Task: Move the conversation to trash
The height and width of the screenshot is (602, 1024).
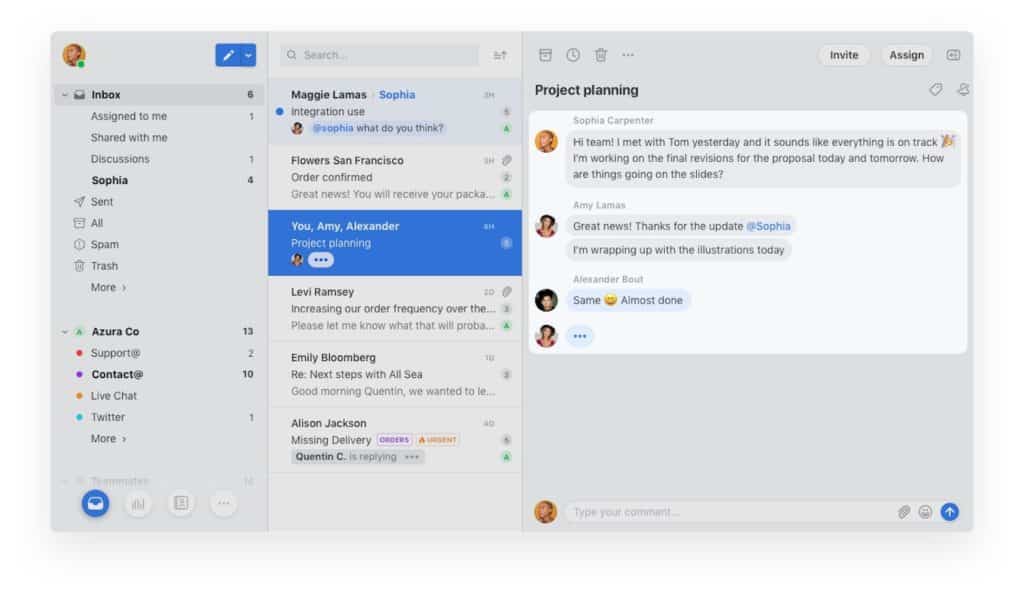Action: (599, 55)
